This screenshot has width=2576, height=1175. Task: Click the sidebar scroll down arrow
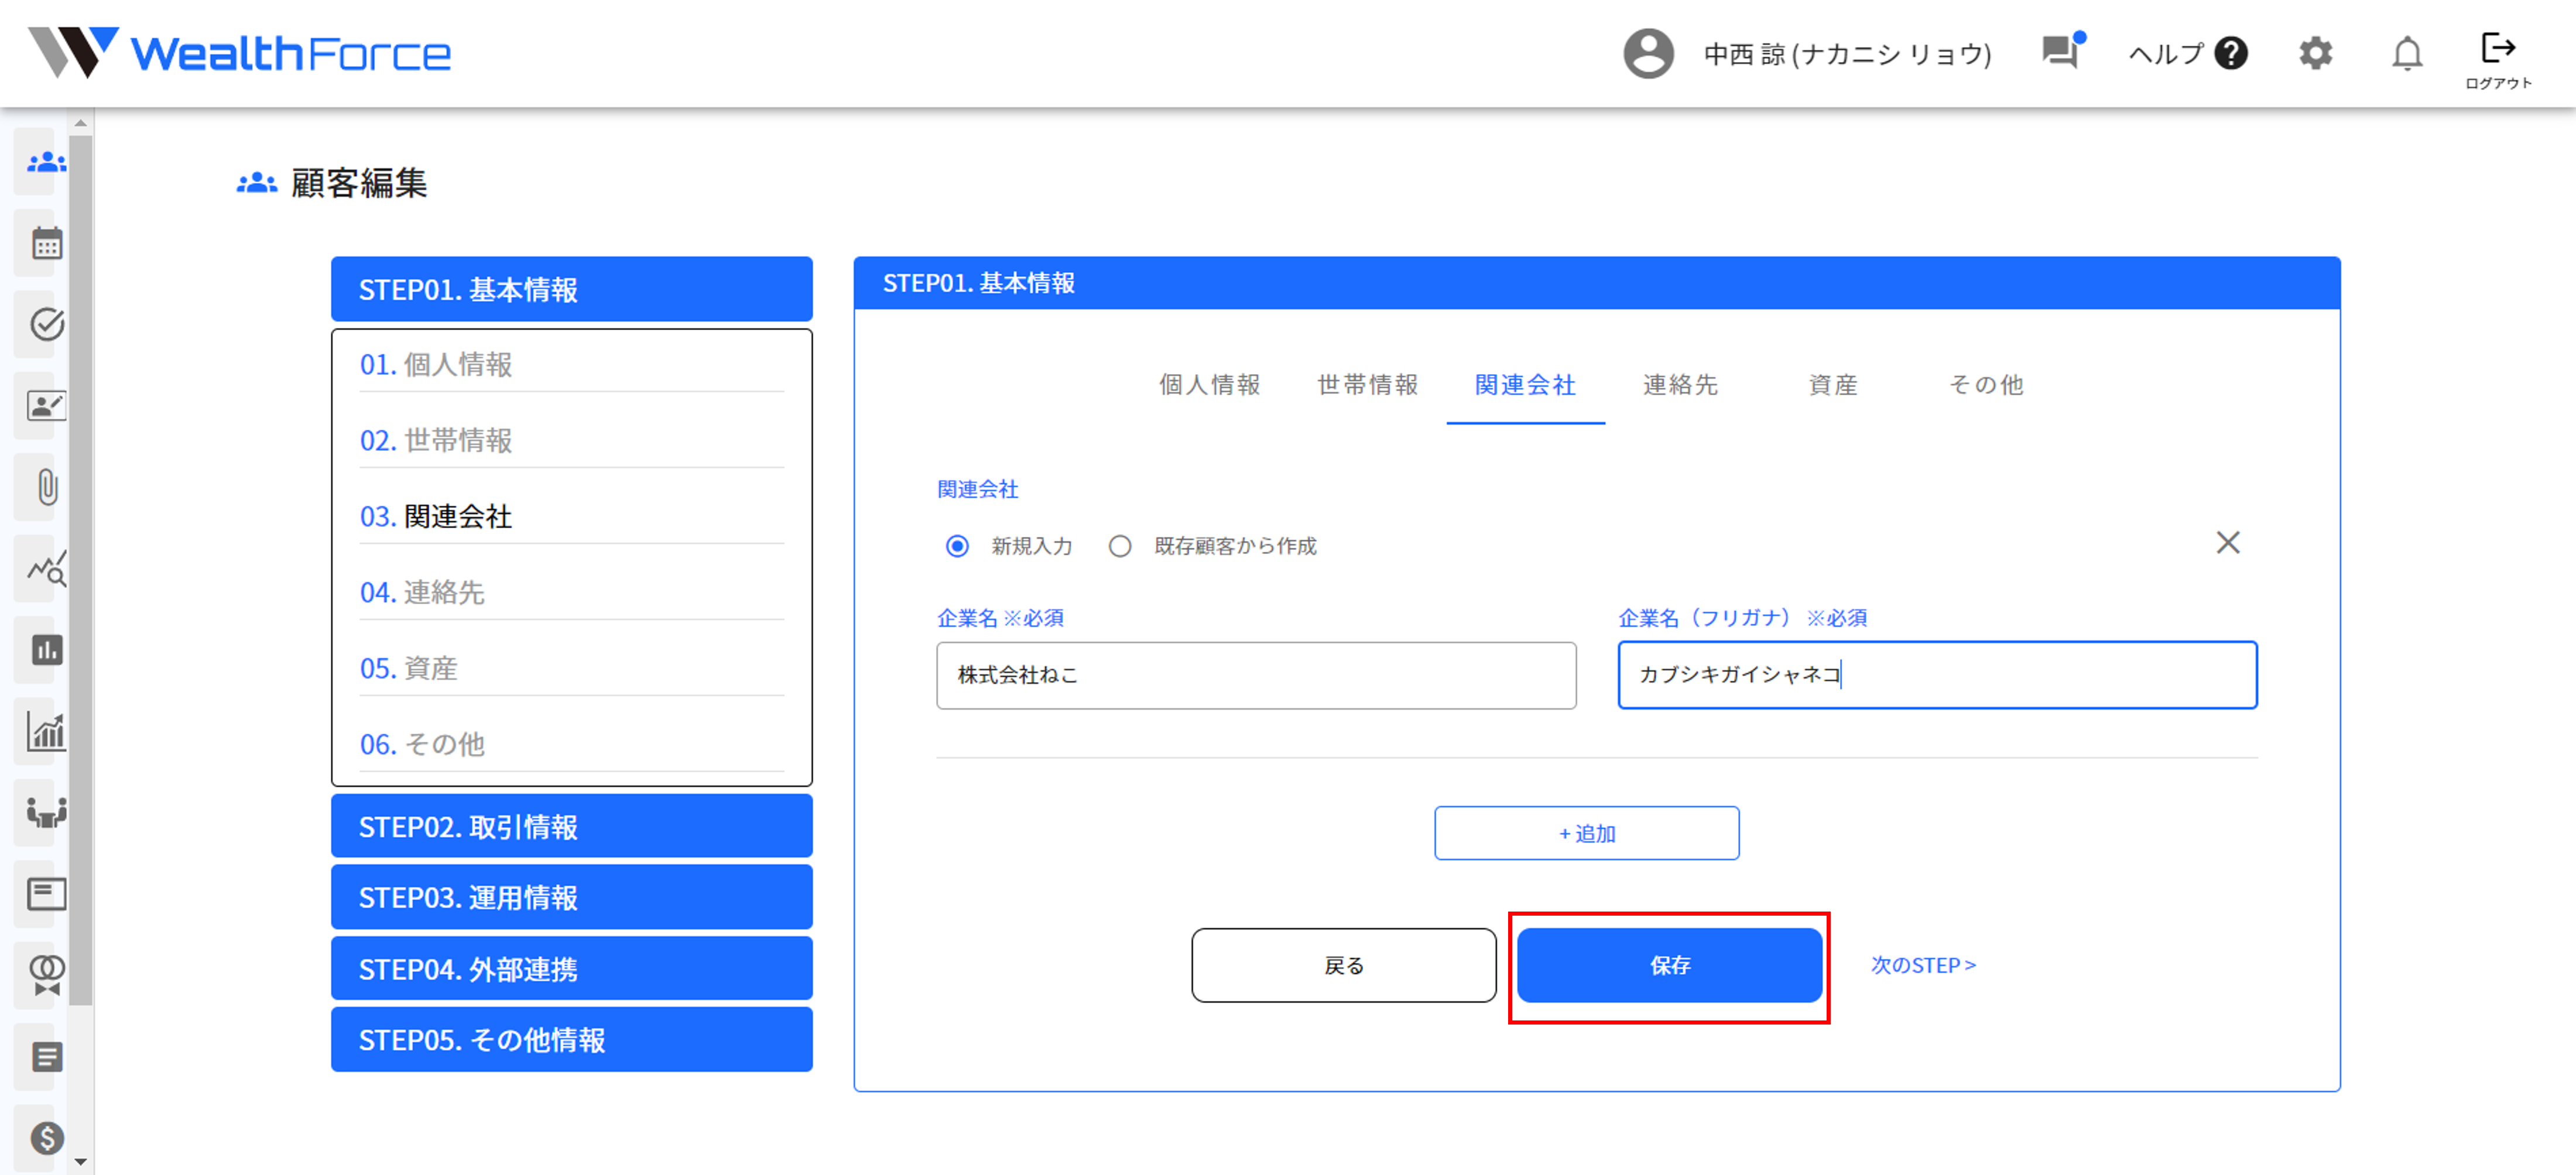81,1162
